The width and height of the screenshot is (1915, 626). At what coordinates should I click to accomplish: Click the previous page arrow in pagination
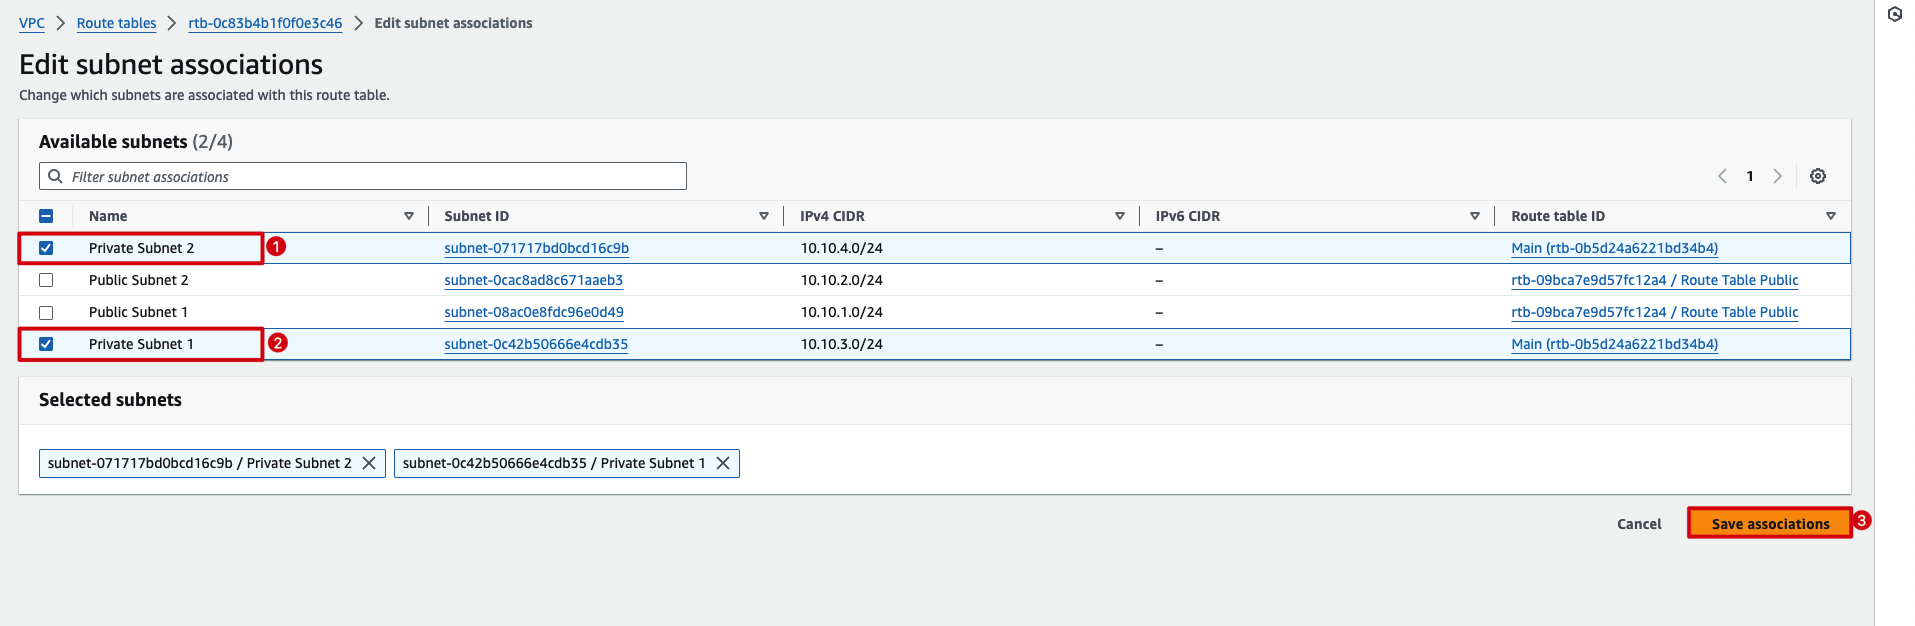[x=1722, y=176]
